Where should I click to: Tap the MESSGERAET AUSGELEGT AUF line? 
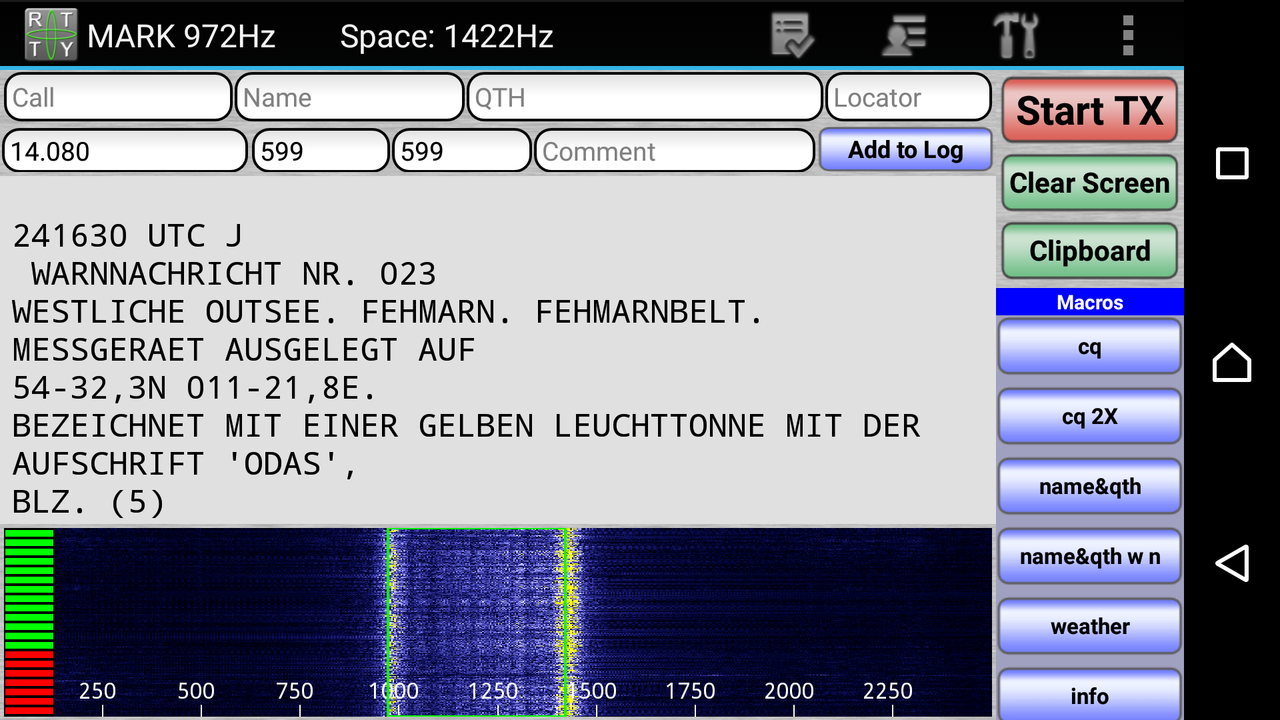click(243, 350)
